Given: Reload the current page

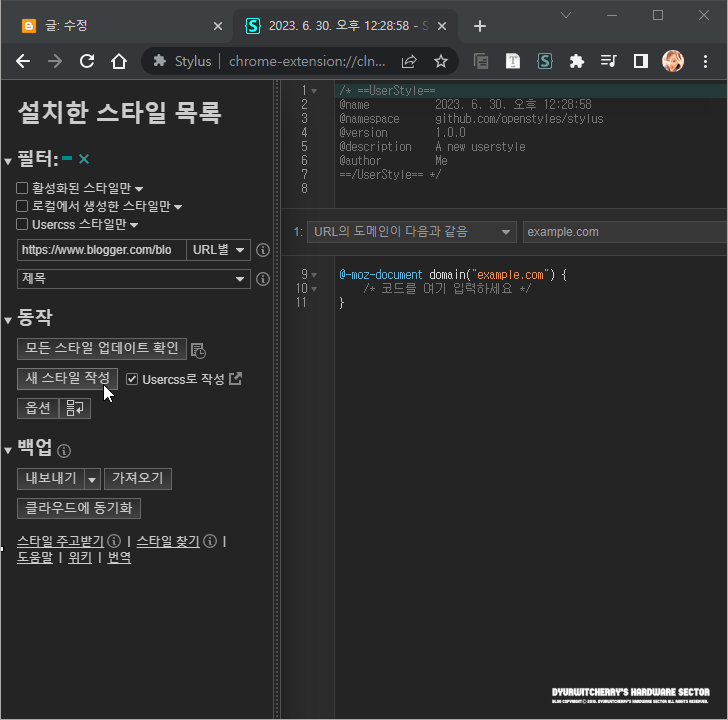Looking at the screenshot, I should click(x=87, y=61).
